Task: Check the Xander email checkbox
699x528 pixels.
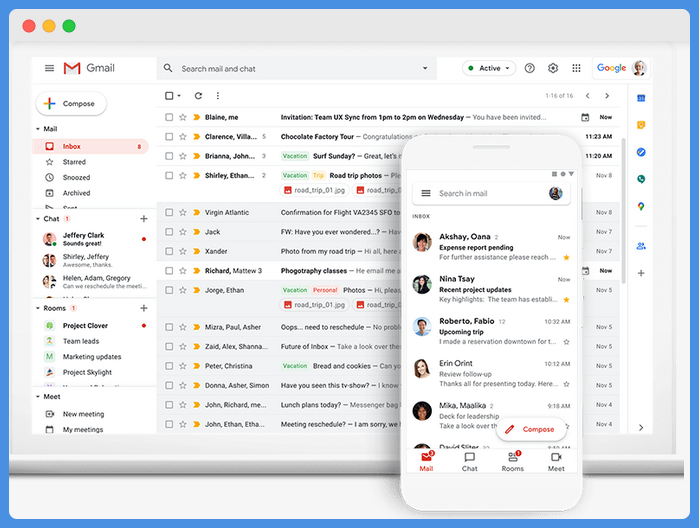Action: coord(169,251)
